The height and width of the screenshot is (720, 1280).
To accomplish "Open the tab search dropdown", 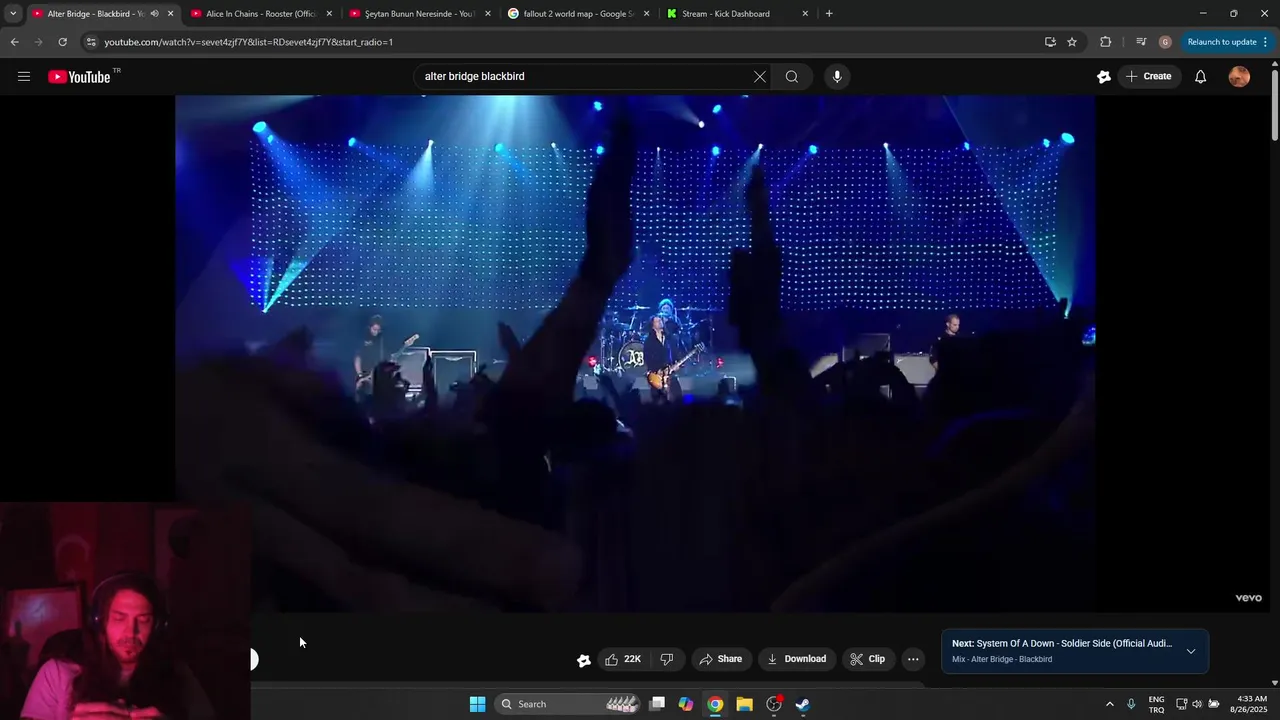I will [13, 14].
